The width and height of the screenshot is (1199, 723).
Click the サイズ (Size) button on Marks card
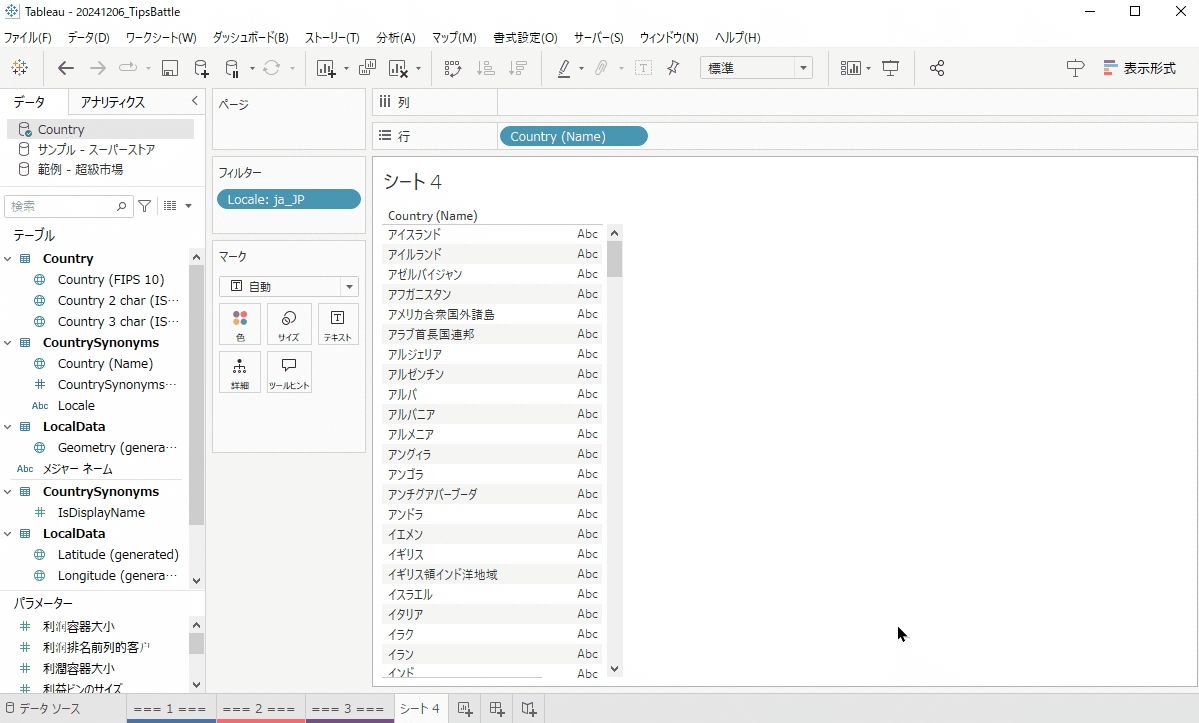(288, 323)
